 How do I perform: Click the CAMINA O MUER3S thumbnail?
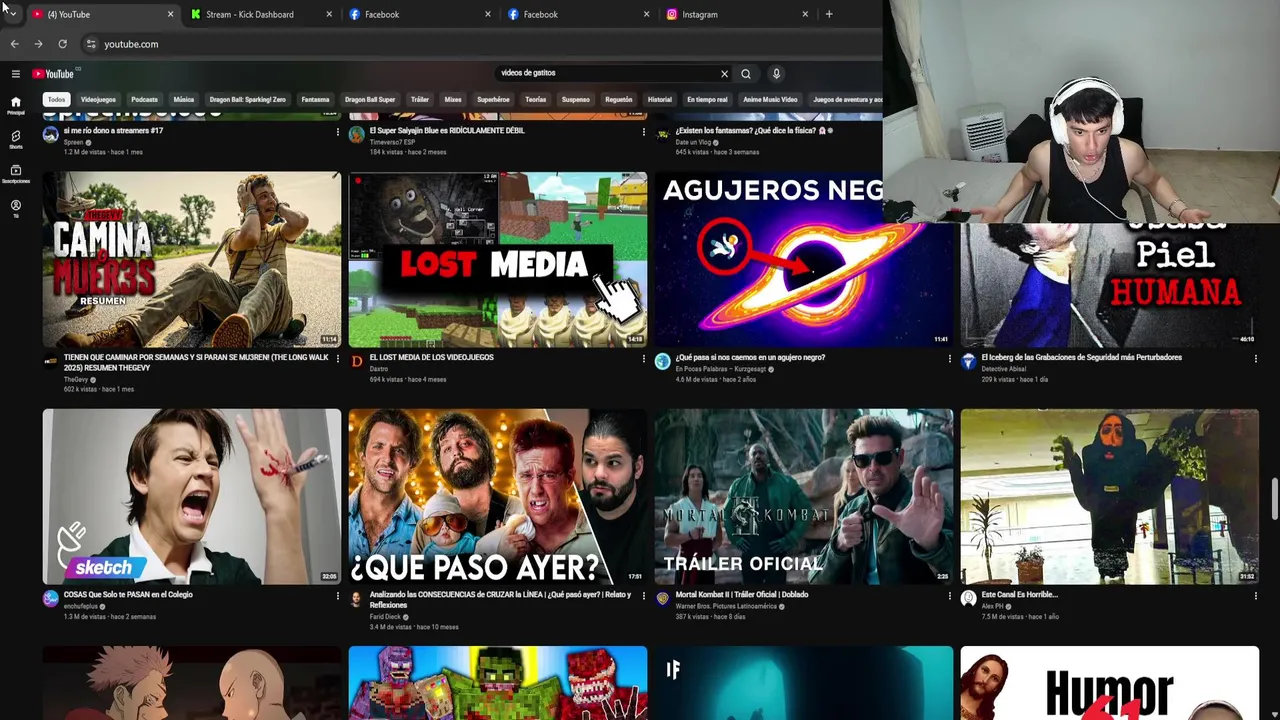pos(192,260)
